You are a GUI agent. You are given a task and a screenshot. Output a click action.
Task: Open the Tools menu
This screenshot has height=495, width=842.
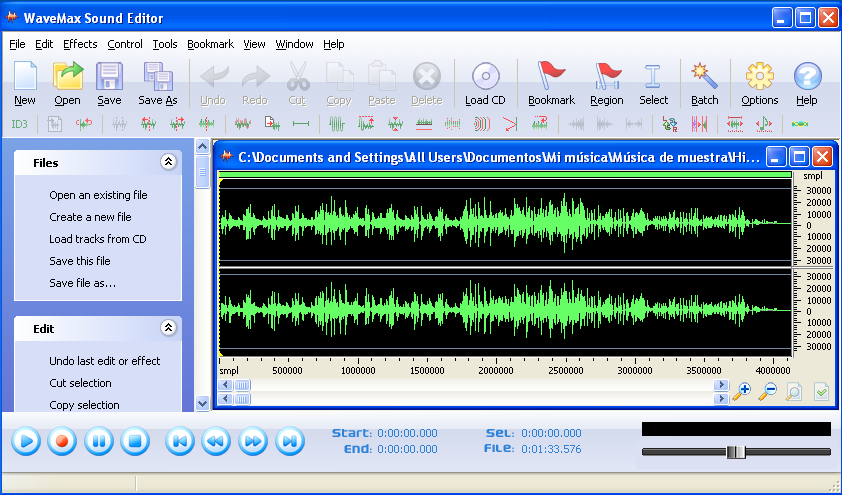click(165, 44)
